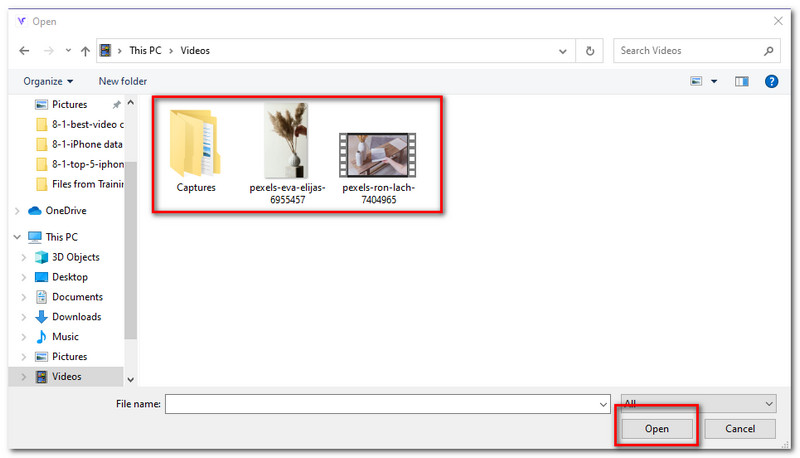This screenshot has width=800, height=458.
Task: Click the Cancel button
Action: pos(740,429)
